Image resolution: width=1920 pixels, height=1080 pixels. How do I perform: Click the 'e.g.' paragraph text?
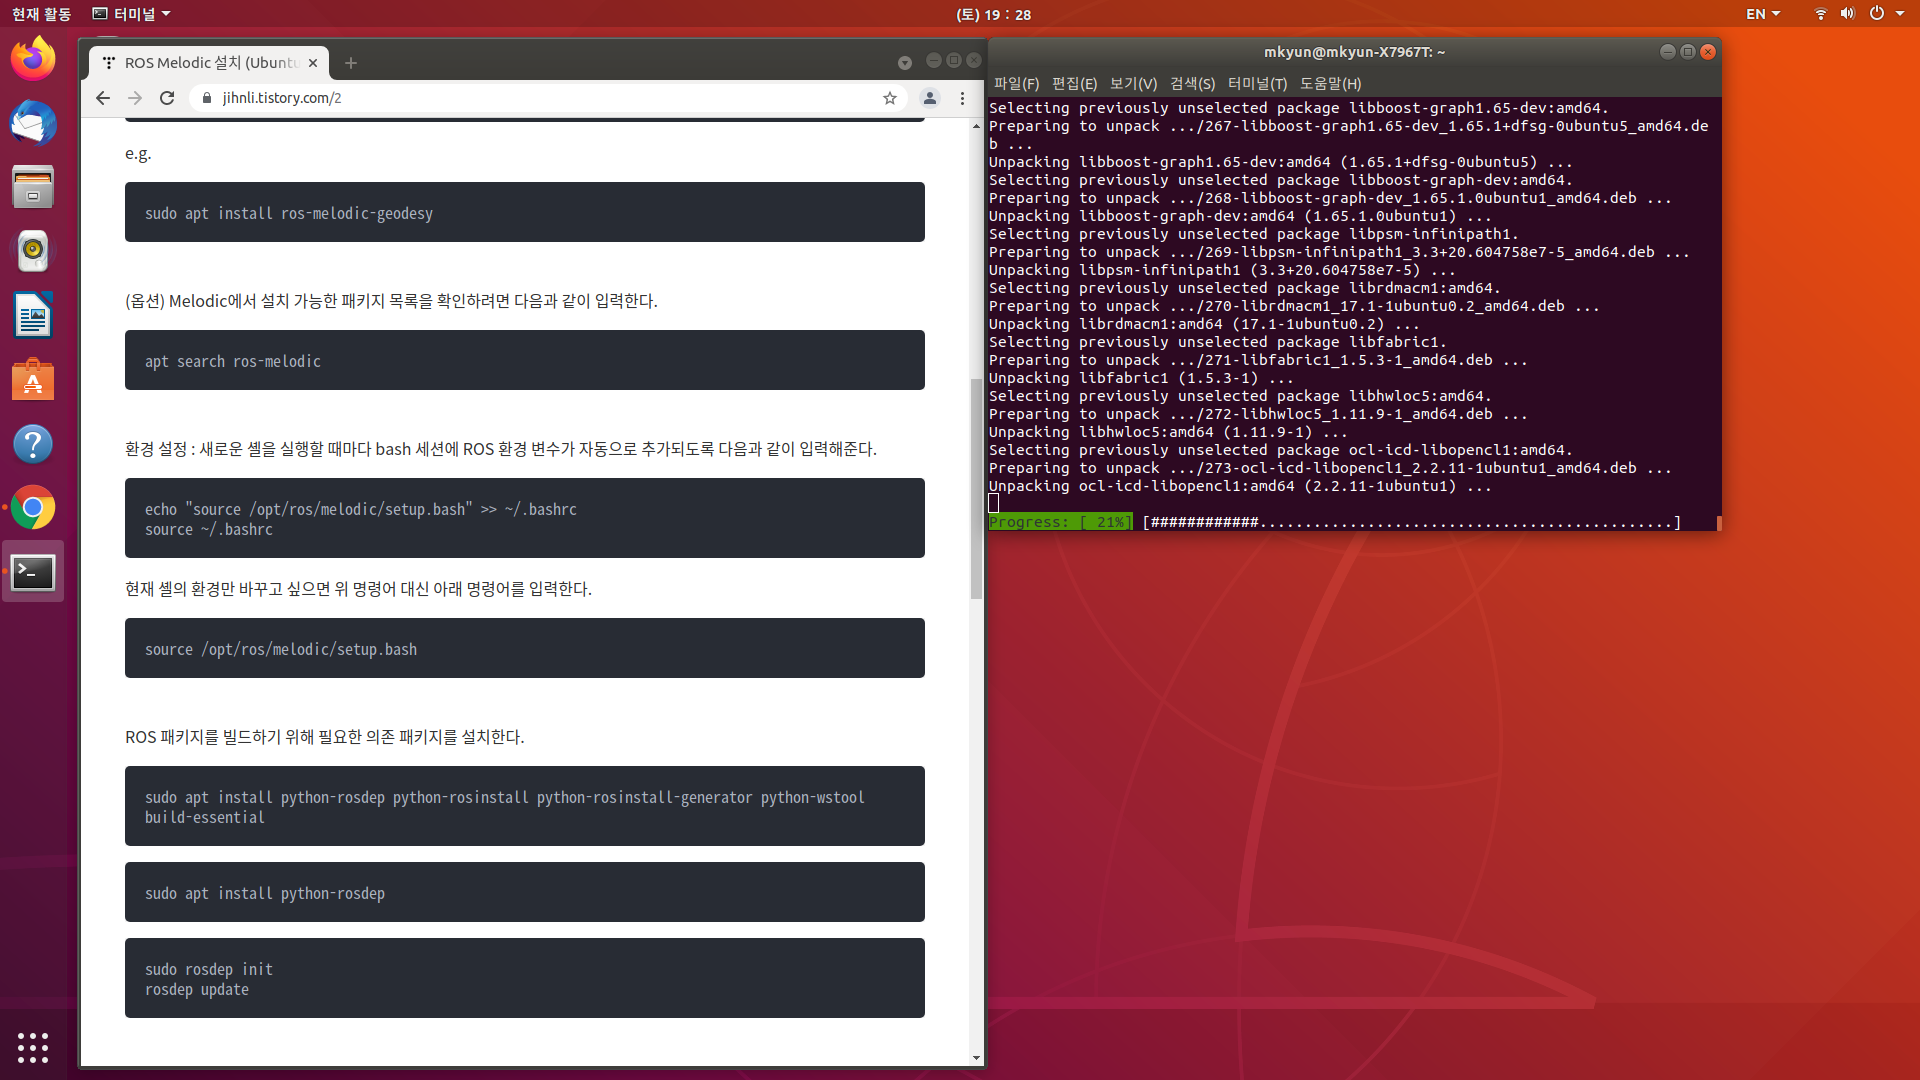pos(138,153)
